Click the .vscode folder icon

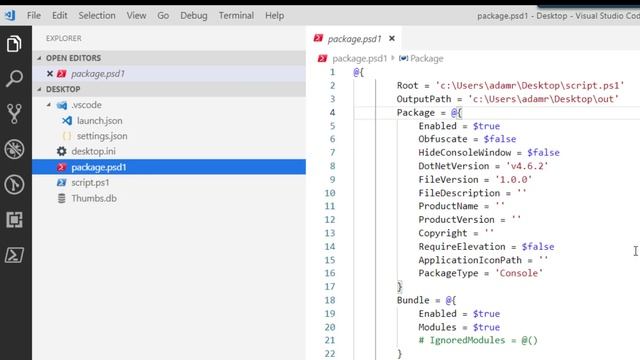click(62, 105)
